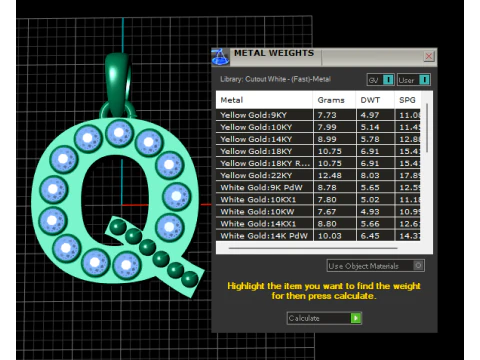The width and height of the screenshot is (480, 360).
Task: Select the Yellow Gold:9KY row
Action: click(318, 115)
